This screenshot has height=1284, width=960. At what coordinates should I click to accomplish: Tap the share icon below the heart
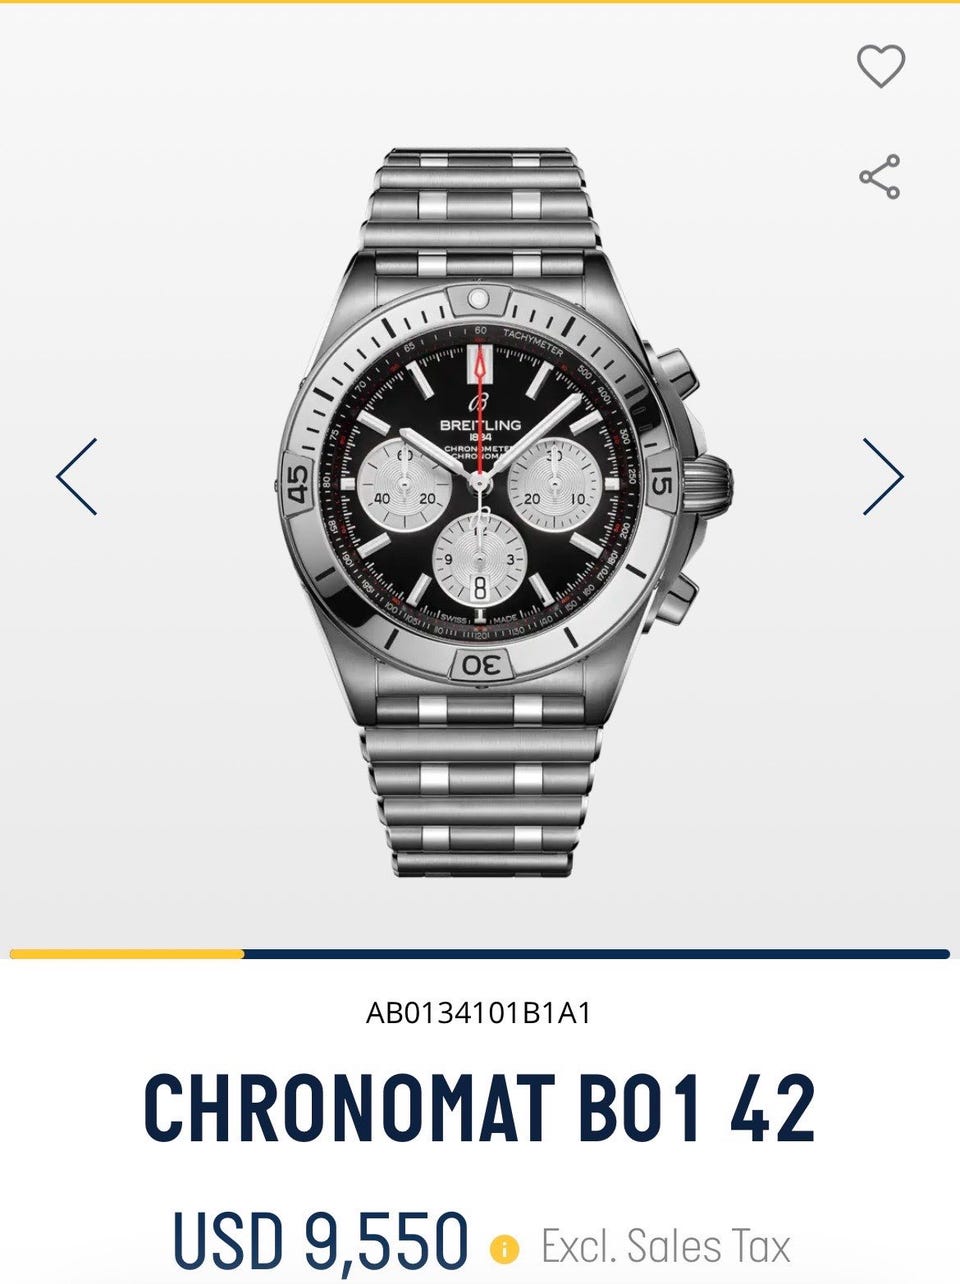click(880, 177)
